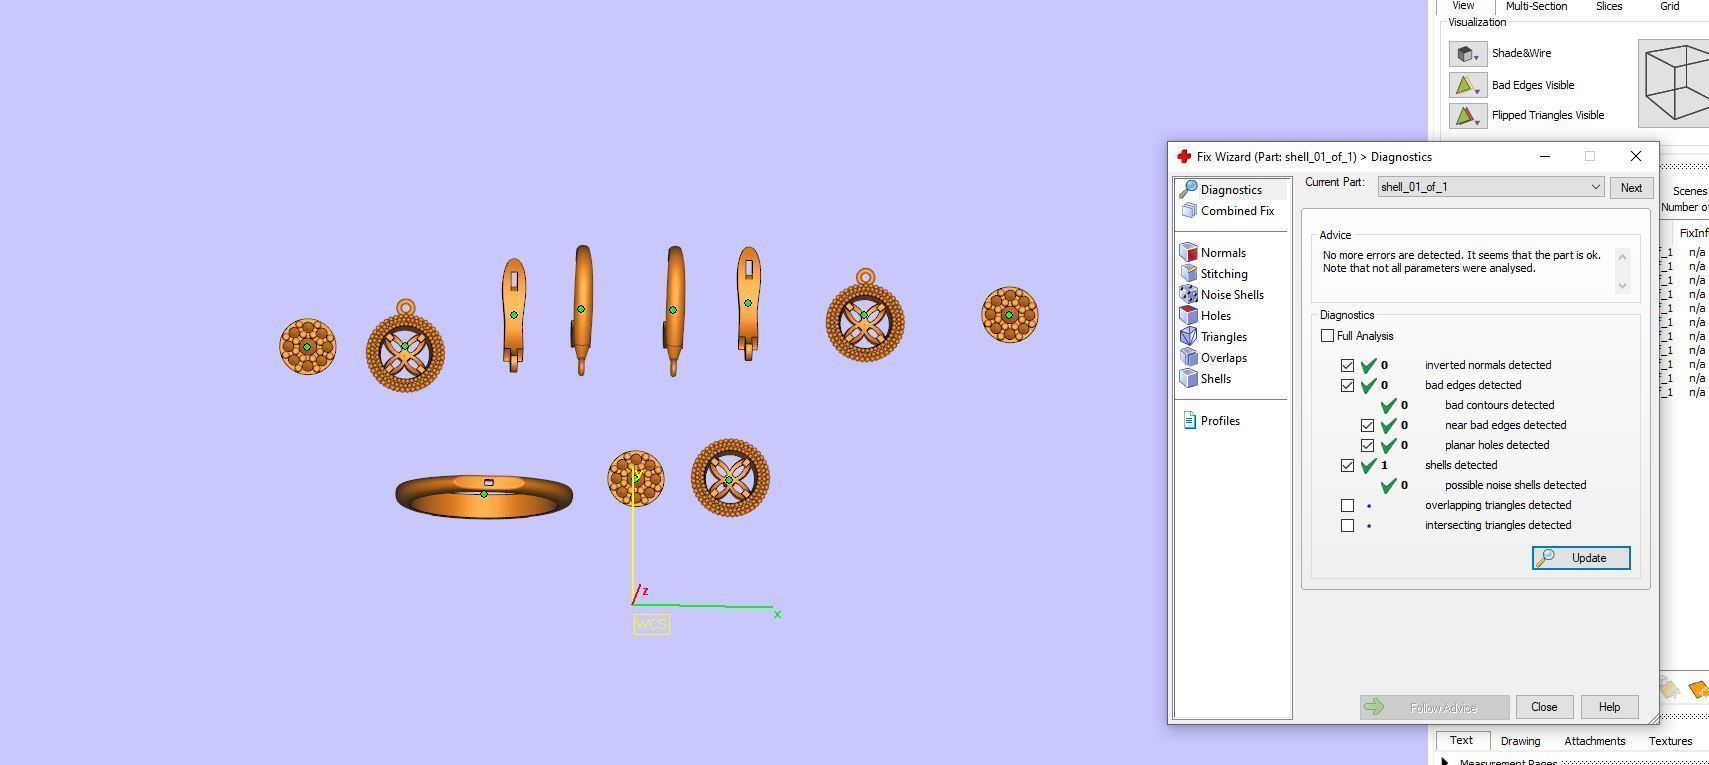
Task: Switch to the Drawing tab
Action: tap(1520, 741)
